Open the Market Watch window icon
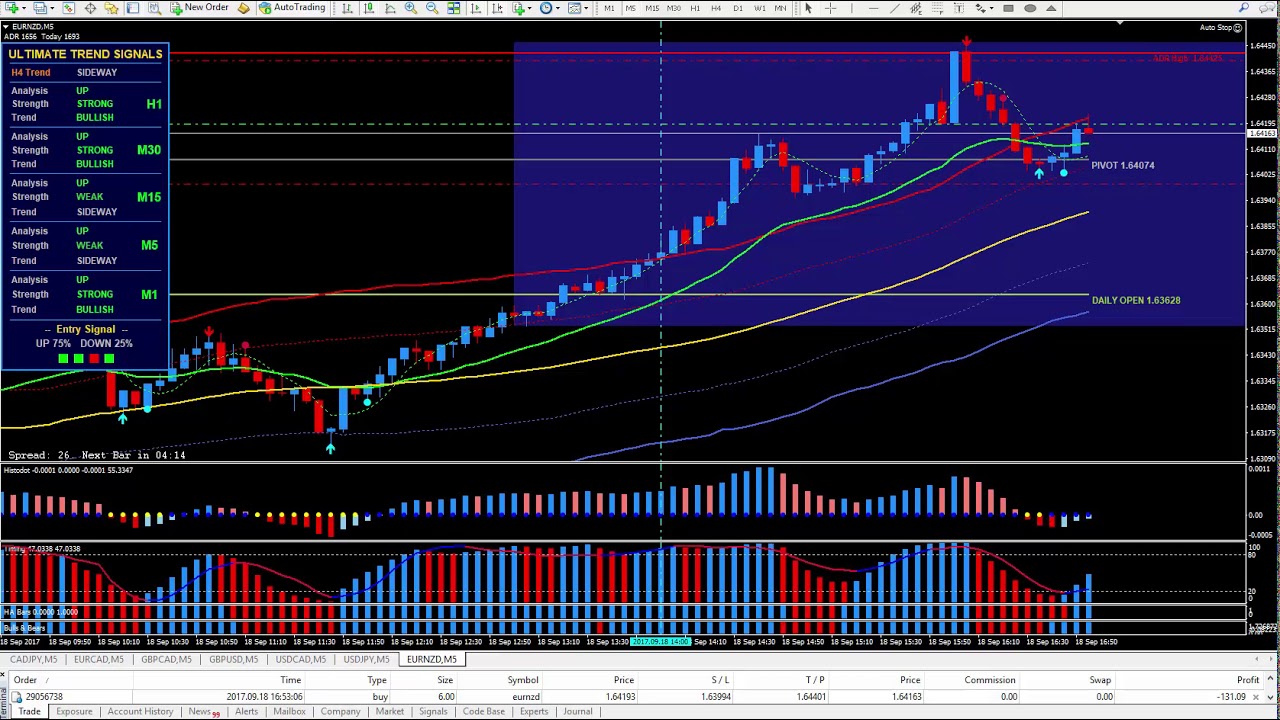 click(69, 8)
